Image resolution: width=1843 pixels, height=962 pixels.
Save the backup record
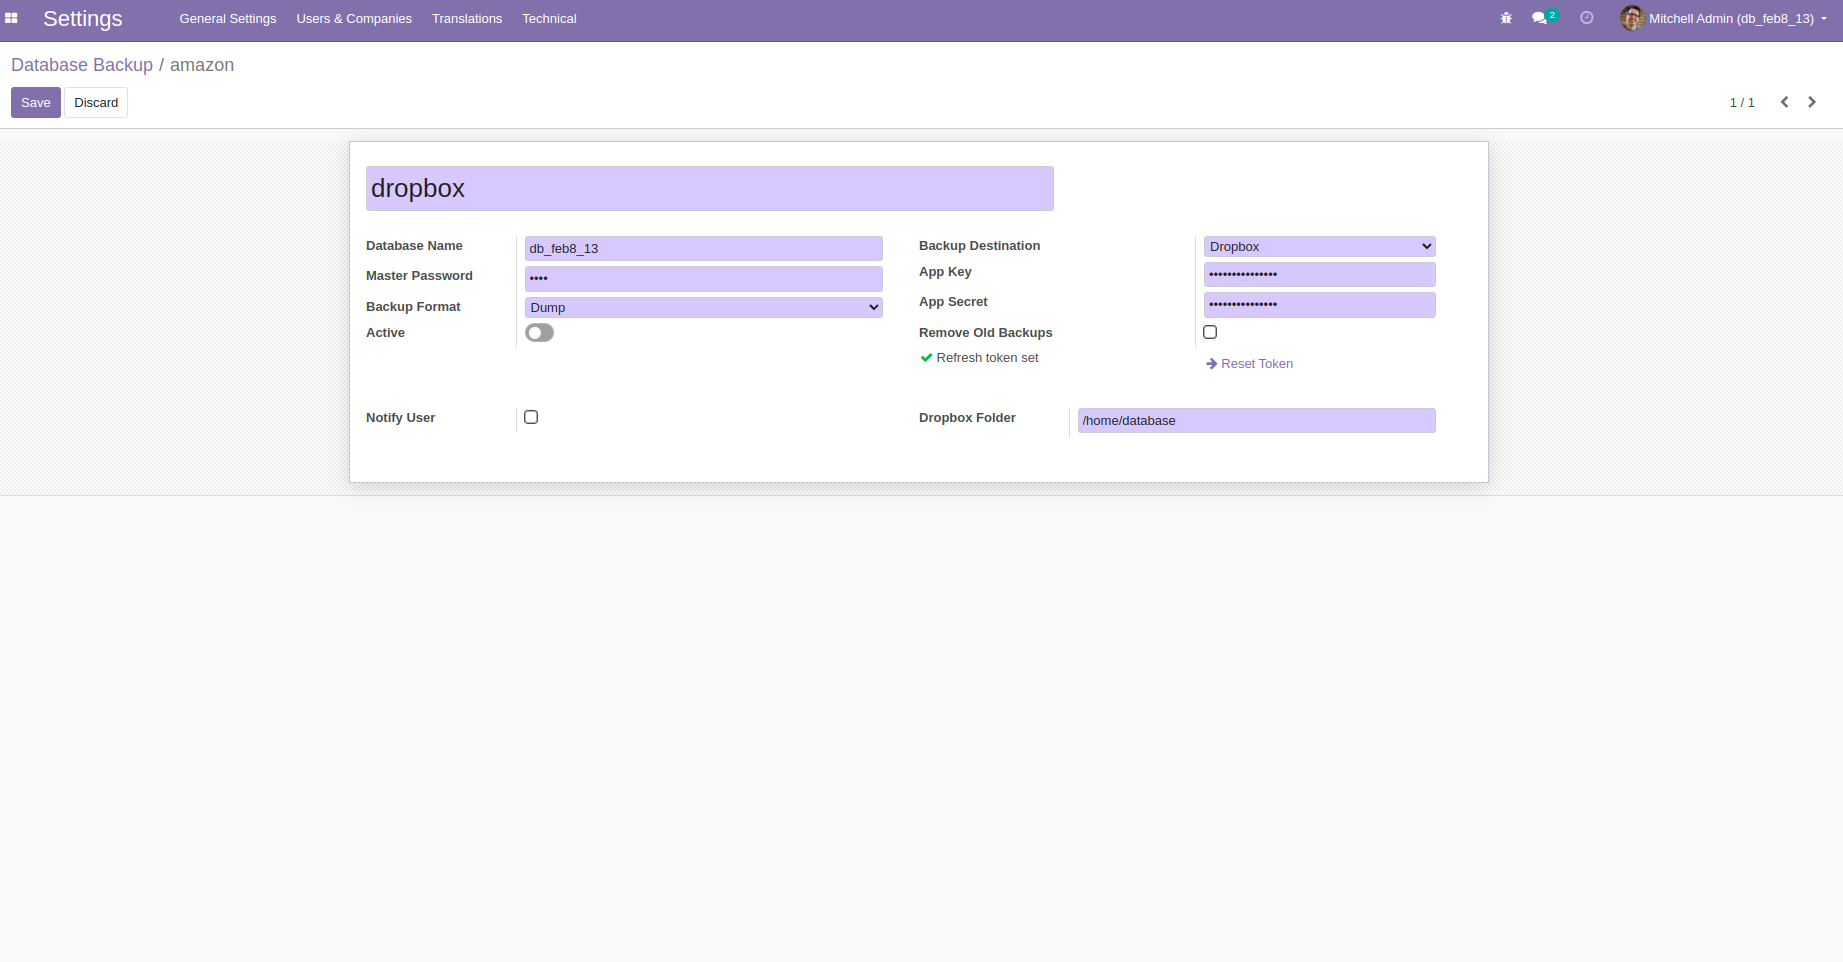36,102
